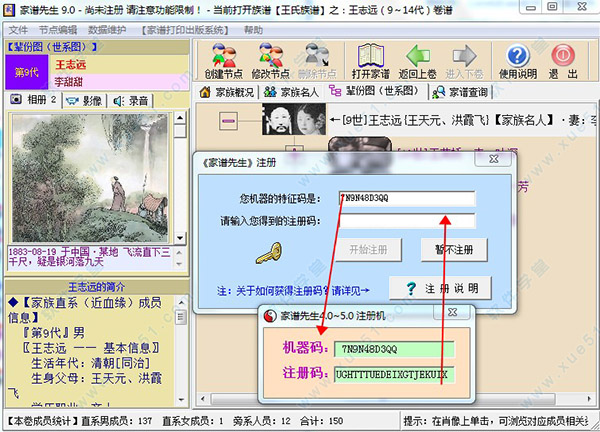Switch to the 影像 tab
The image size is (600, 432).
(85, 100)
